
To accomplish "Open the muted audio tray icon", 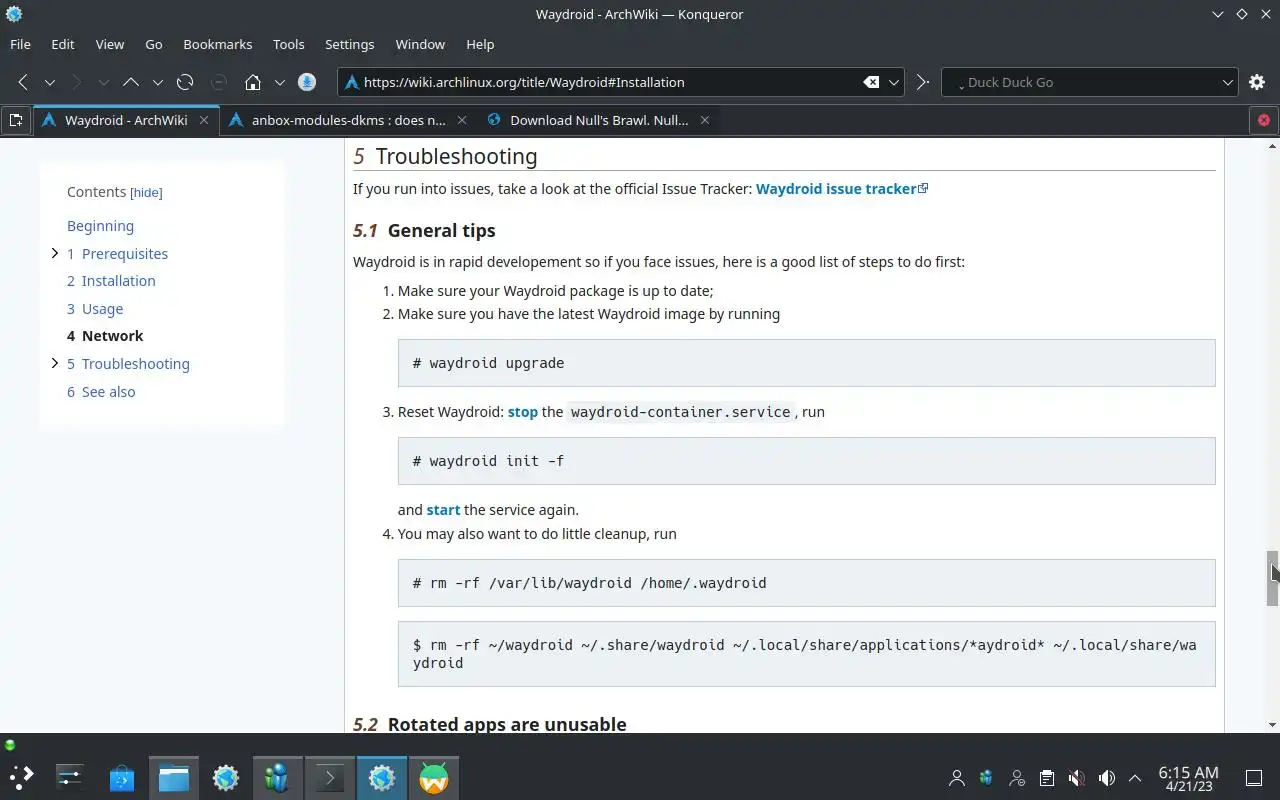I will click(x=1076, y=778).
